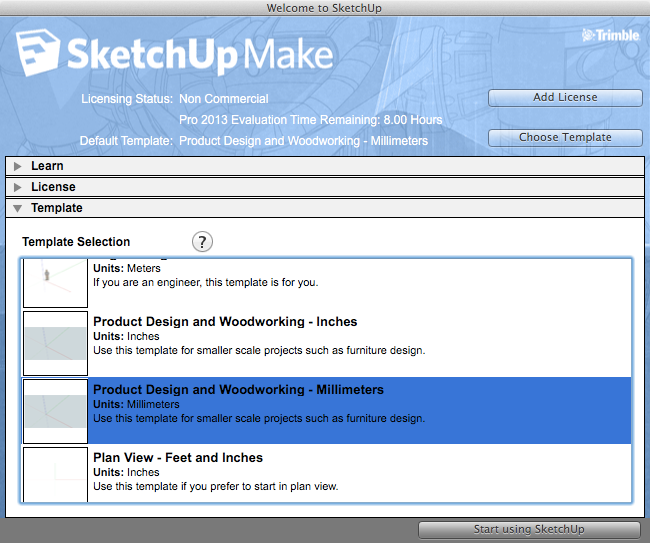Collapse the Template section

[17, 208]
